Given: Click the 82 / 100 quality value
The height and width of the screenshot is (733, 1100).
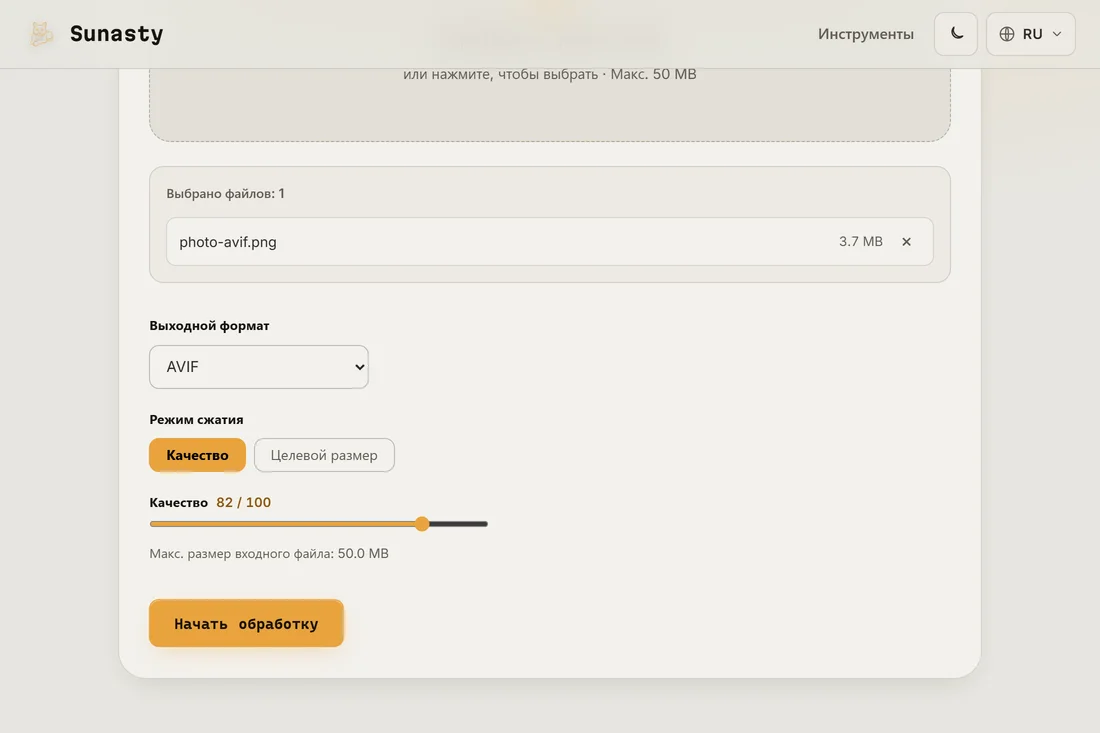Looking at the screenshot, I should 243,502.
